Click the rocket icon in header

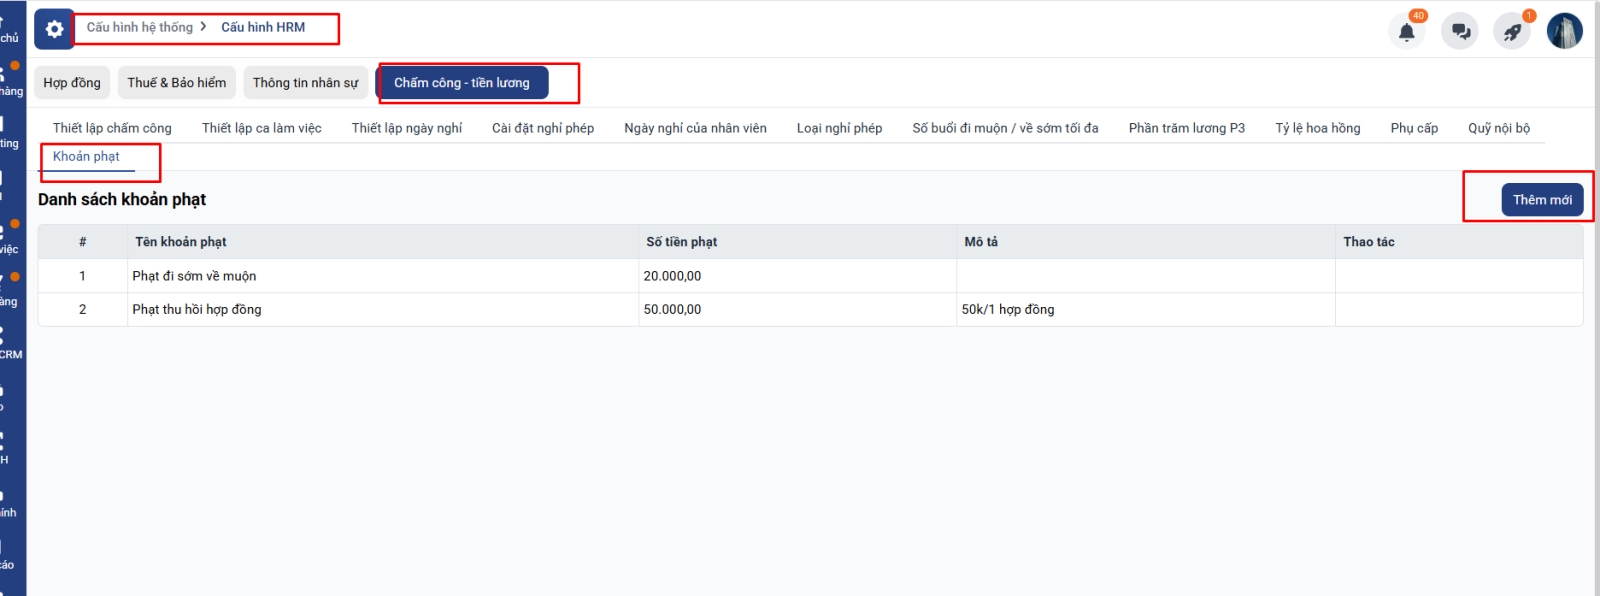click(x=1512, y=32)
